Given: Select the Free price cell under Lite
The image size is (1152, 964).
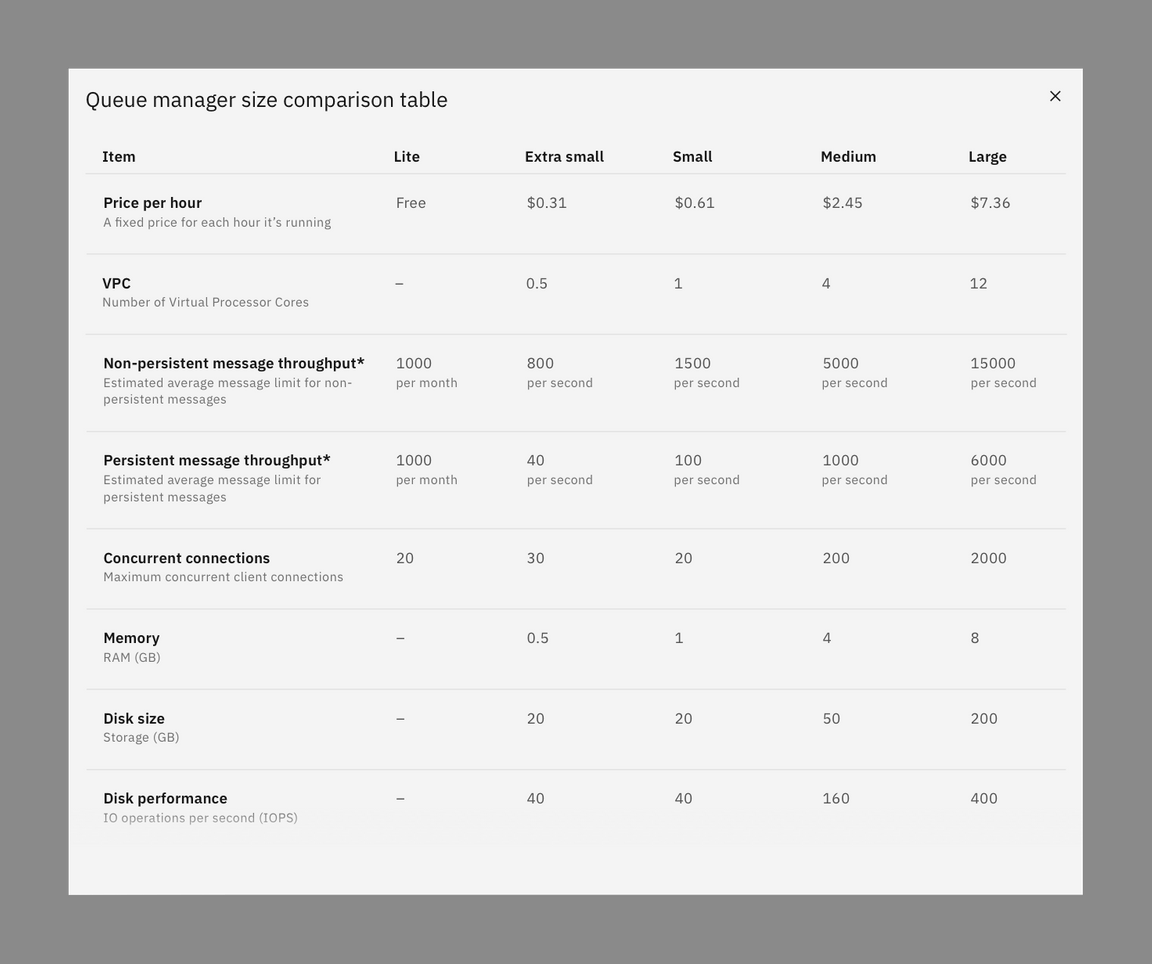Looking at the screenshot, I should (x=410, y=202).
